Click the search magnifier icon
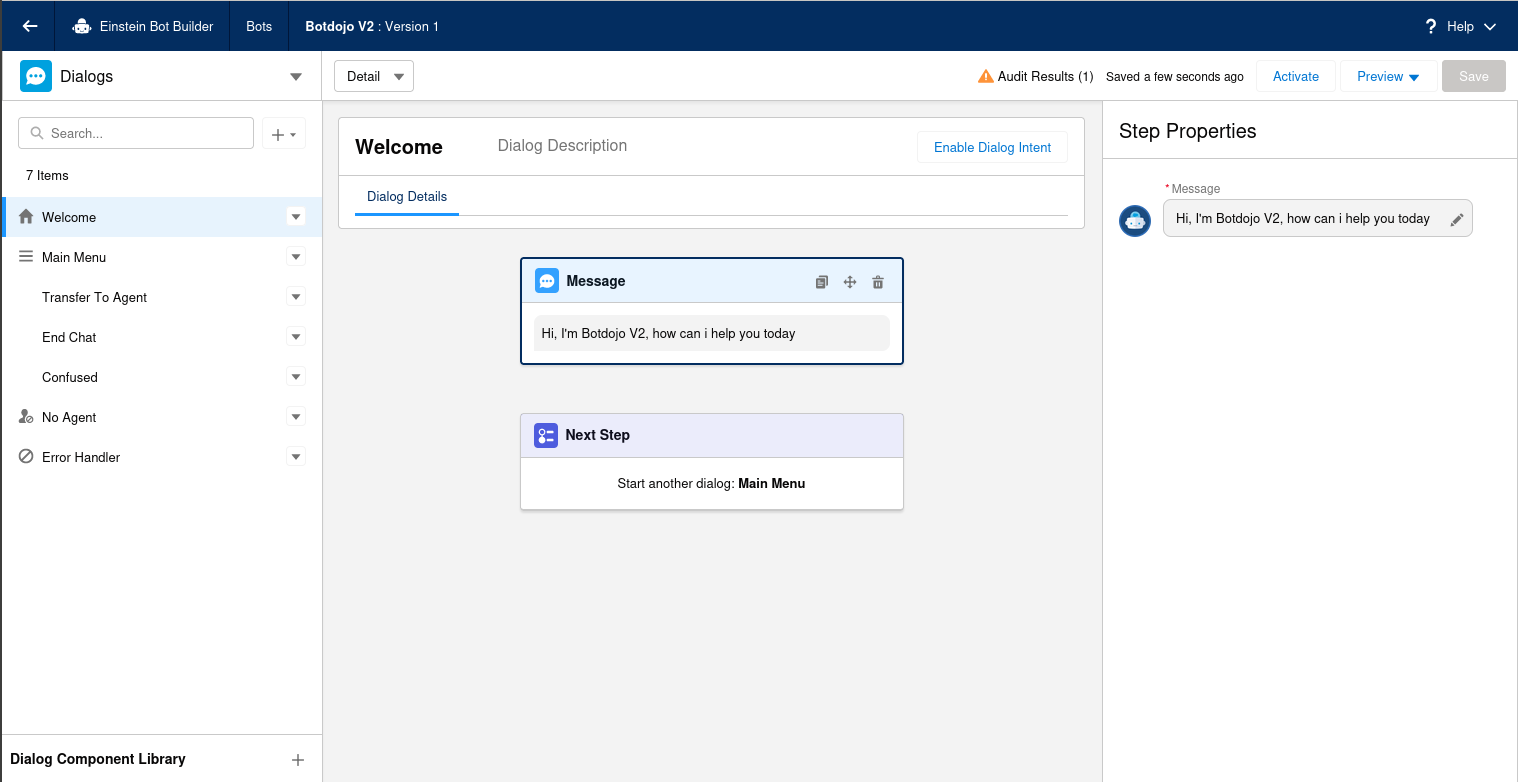 click(x=37, y=133)
